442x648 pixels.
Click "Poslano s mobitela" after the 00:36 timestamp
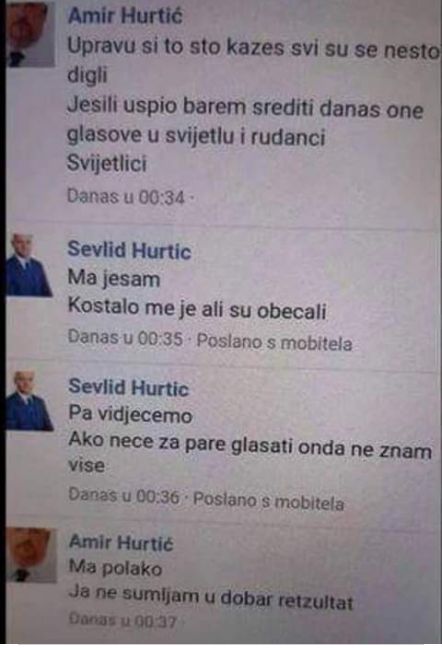coord(269,501)
